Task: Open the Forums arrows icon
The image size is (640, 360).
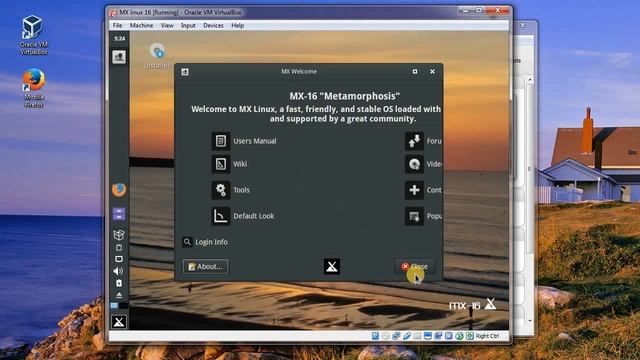Action: pos(414,141)
